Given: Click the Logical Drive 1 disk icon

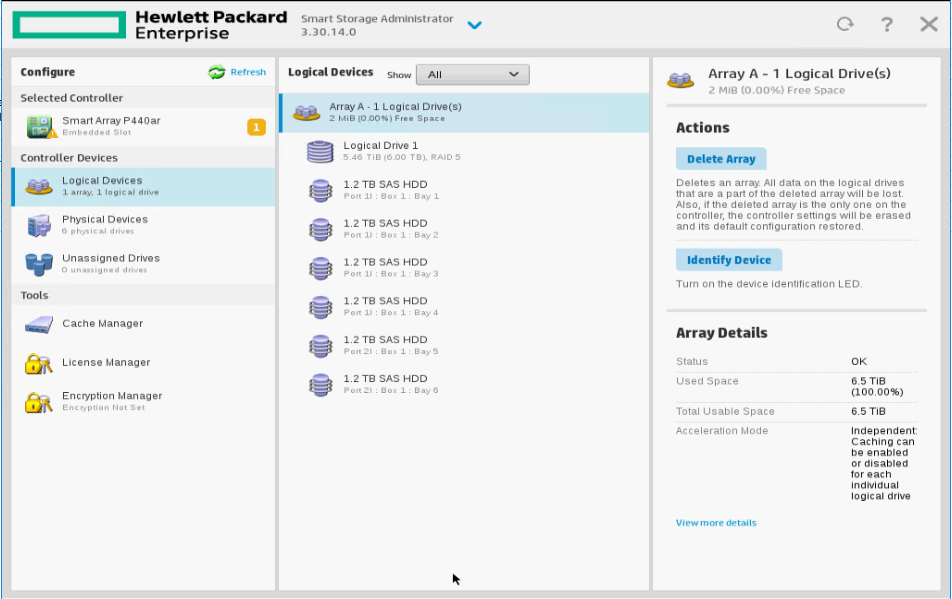Looking at the screenshot, I should 320,152.
